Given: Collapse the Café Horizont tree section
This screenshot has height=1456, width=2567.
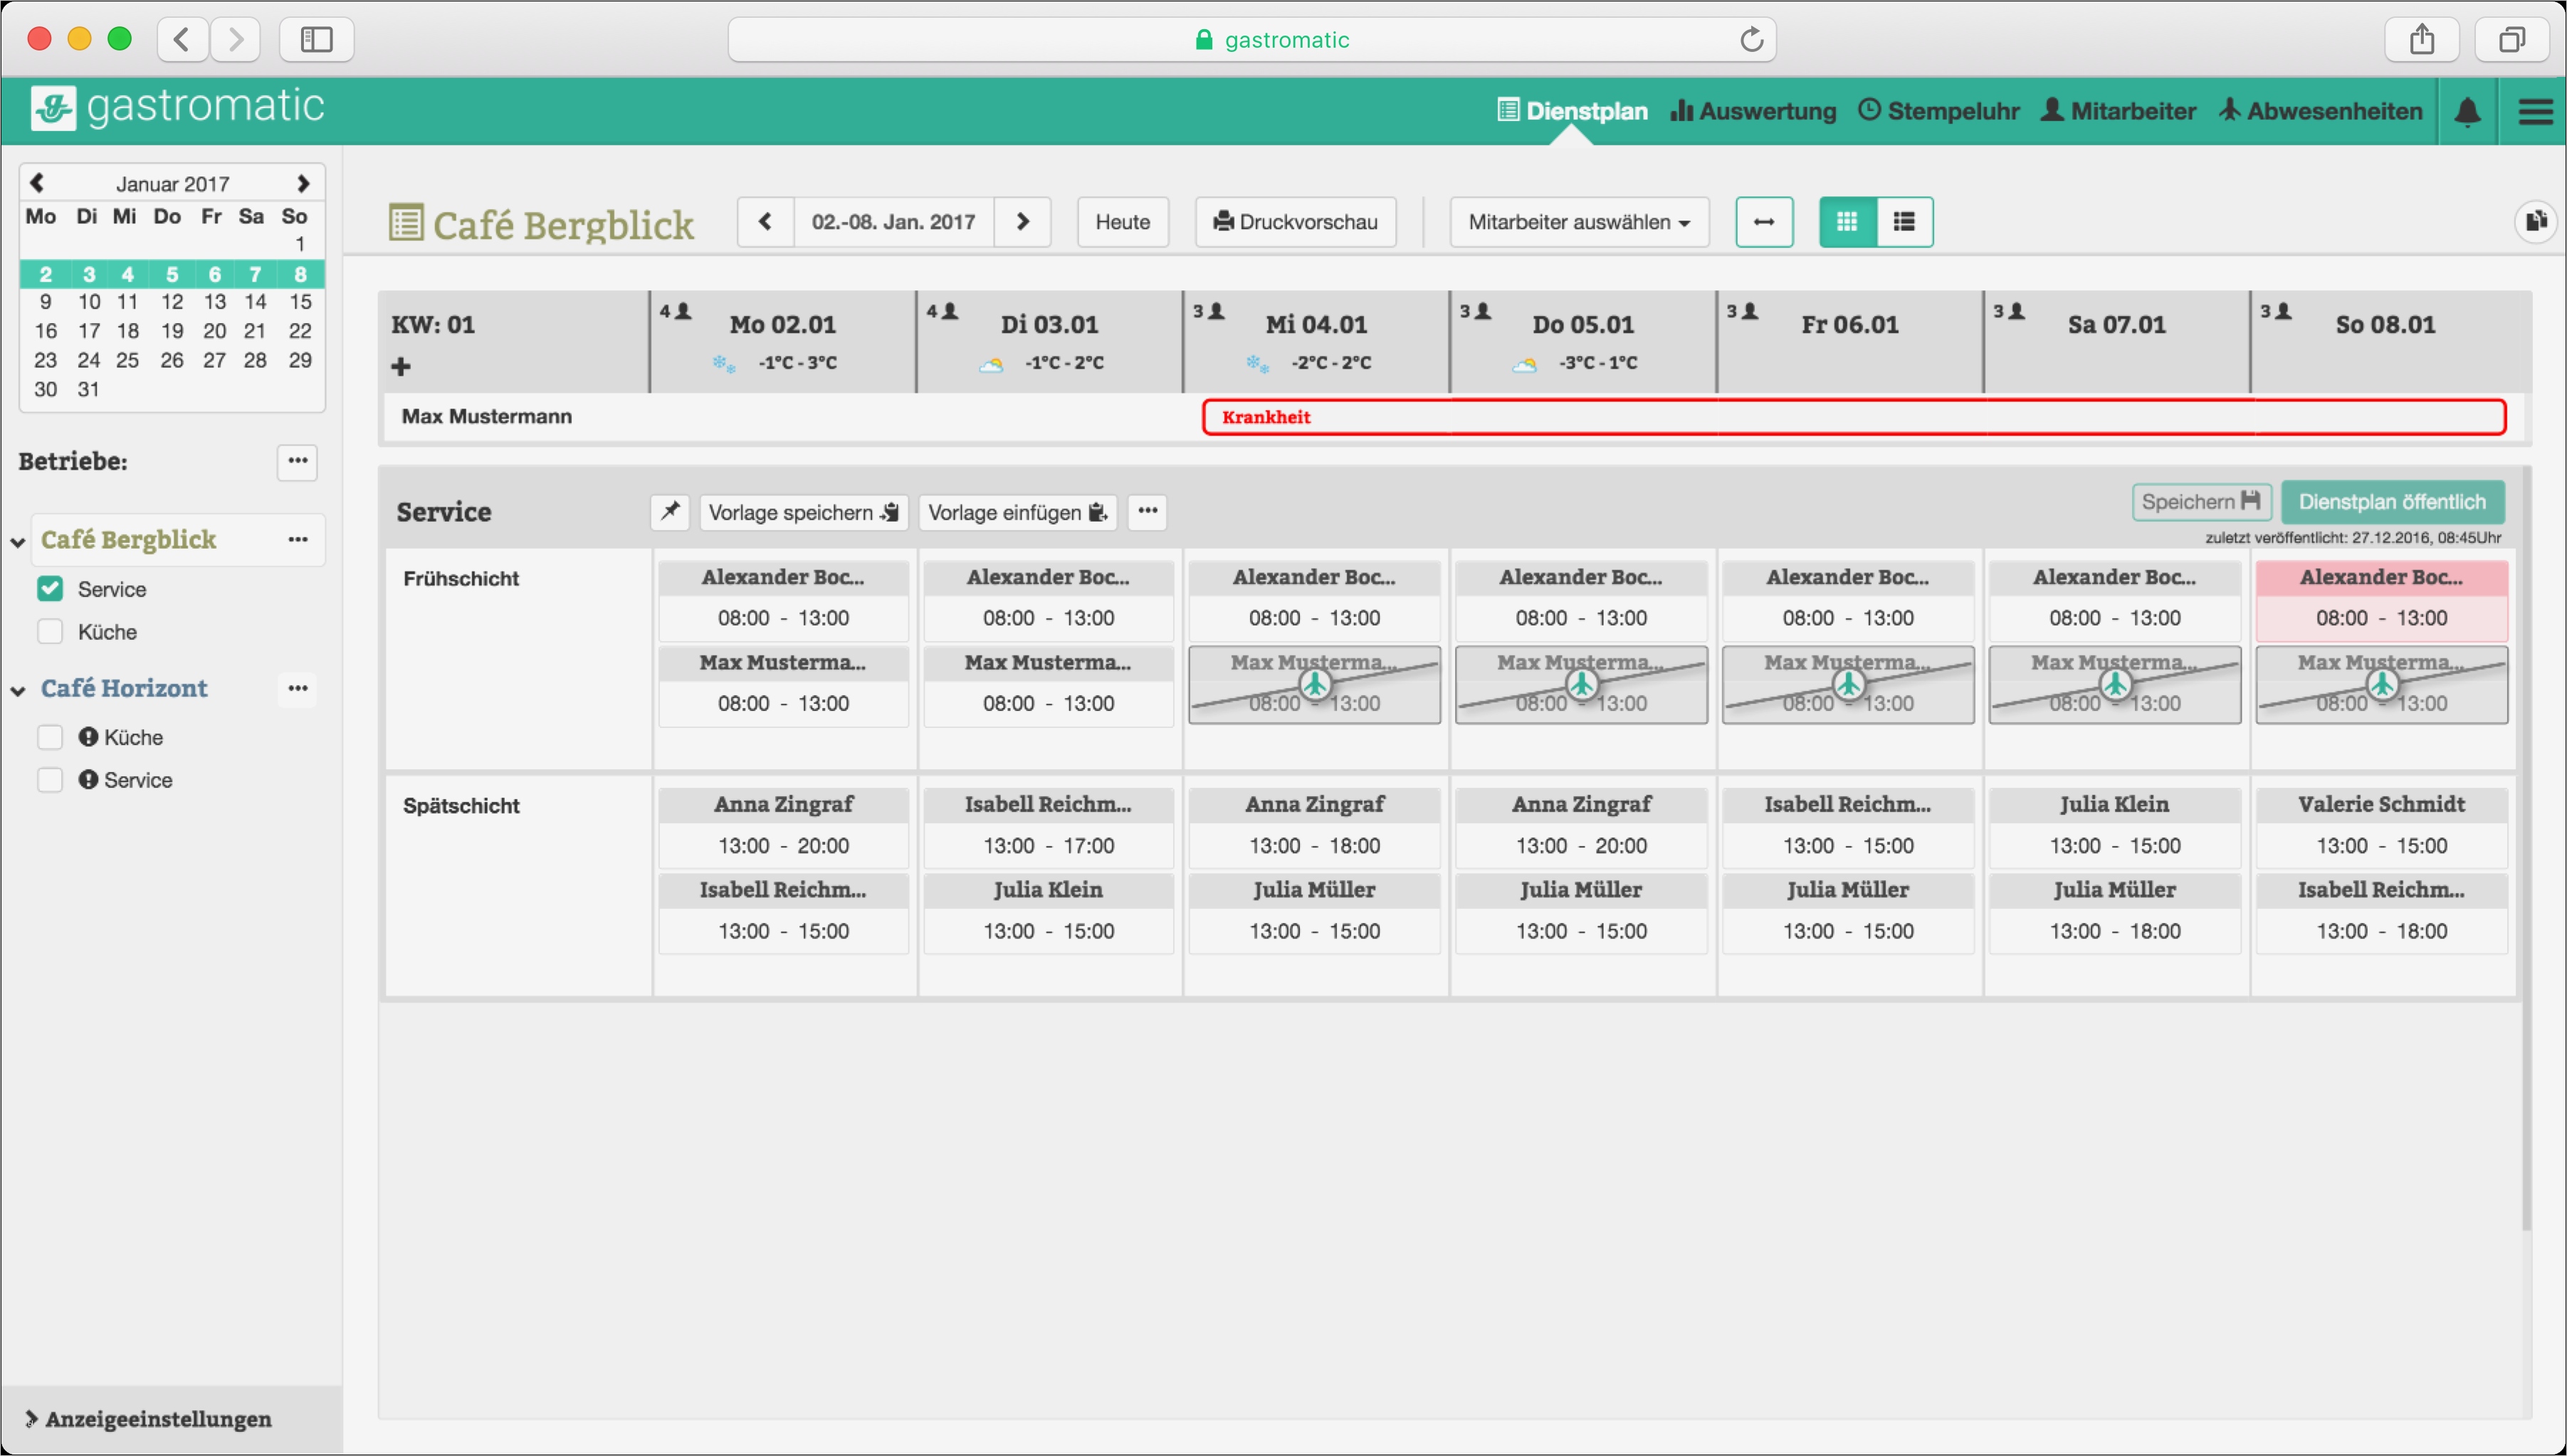Looking at the screenshot, I should (x=18, y=690).
